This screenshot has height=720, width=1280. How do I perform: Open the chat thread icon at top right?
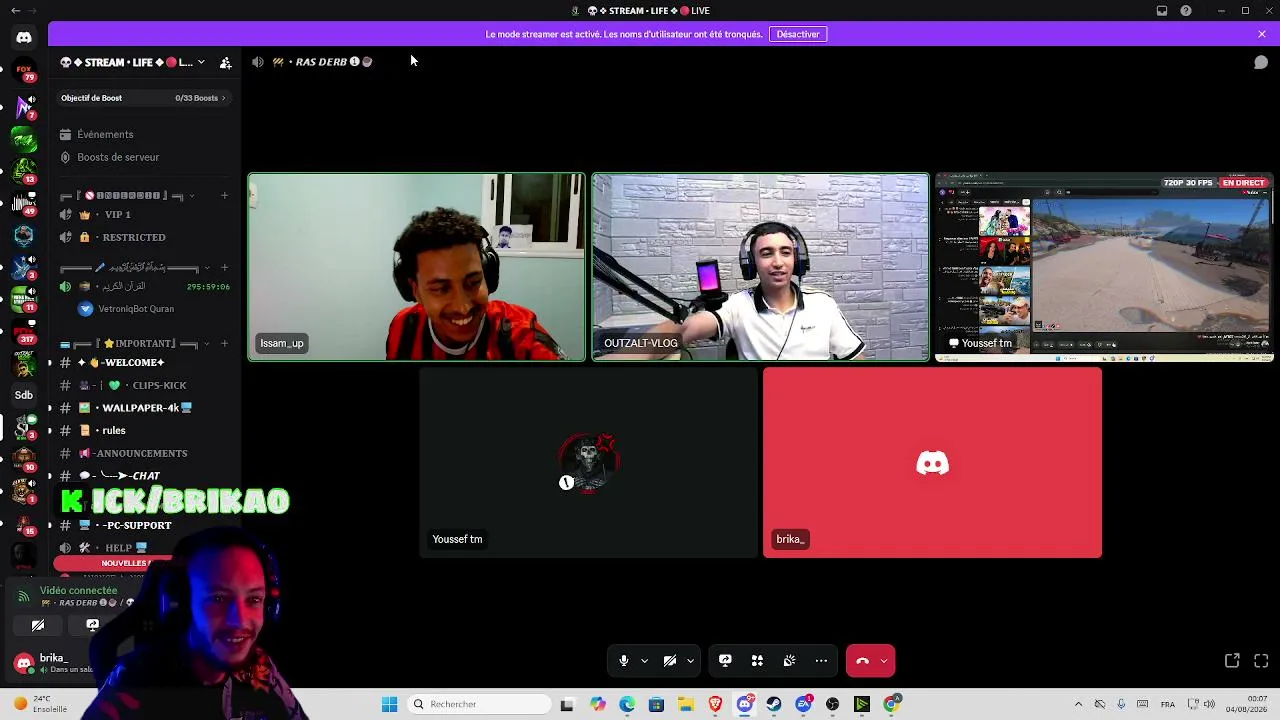pyautogui.click(x=1261, y=62)
